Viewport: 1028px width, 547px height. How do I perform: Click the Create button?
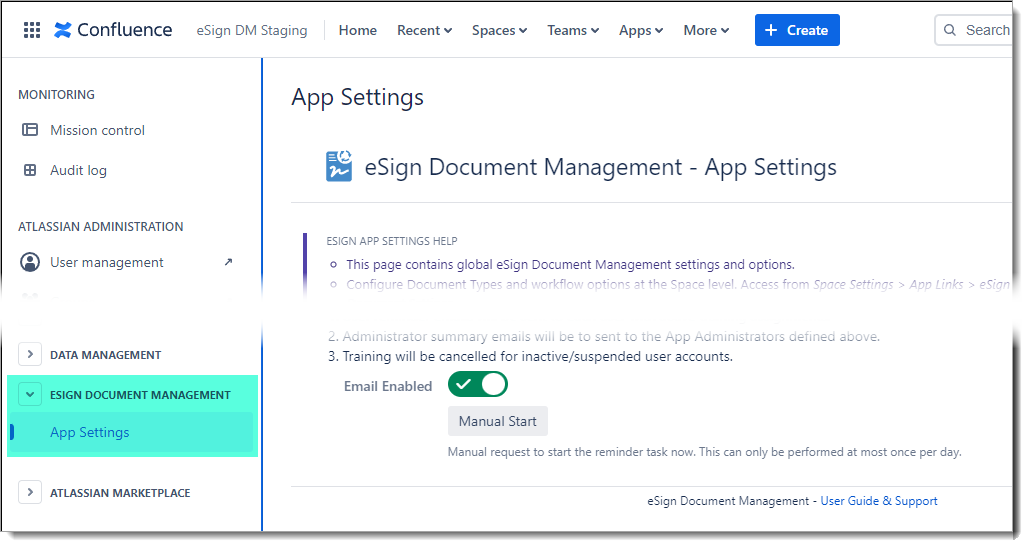796,30
